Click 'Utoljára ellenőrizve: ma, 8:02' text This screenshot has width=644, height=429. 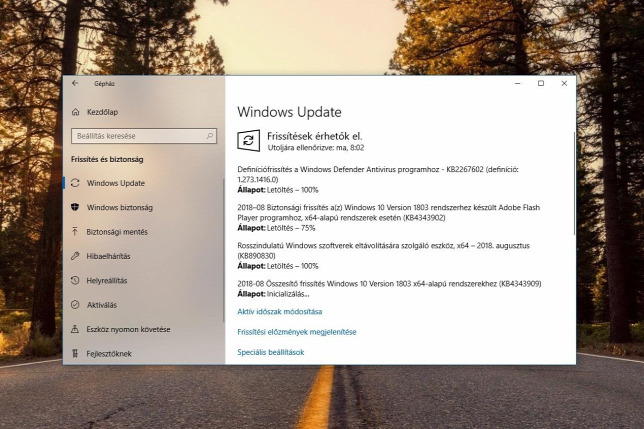coord(316,148)
